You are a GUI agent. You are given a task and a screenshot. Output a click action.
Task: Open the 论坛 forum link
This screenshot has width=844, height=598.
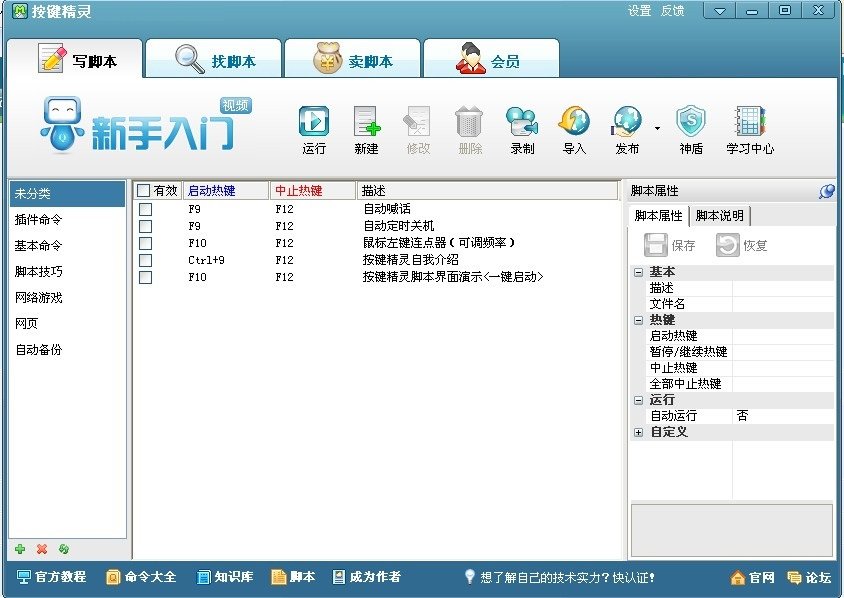click(808, 578)
